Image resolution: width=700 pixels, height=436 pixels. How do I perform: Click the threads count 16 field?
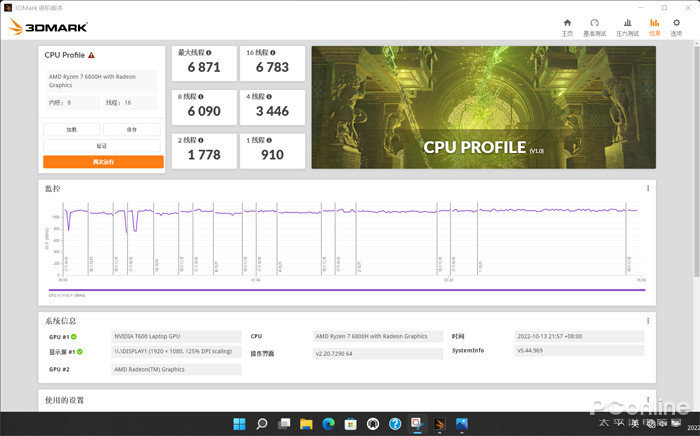[130, 103]
